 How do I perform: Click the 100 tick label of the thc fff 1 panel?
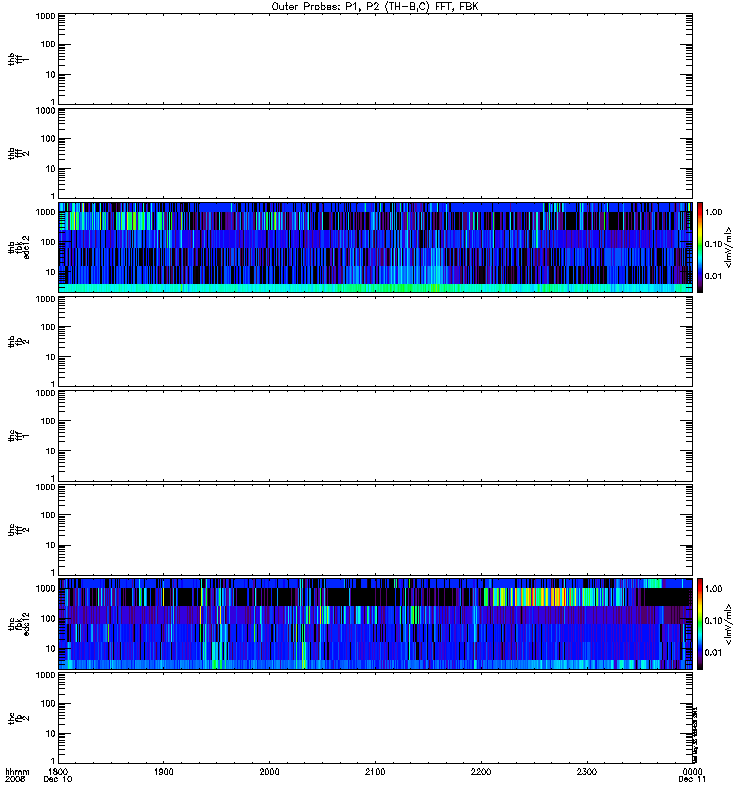[48, 421]
